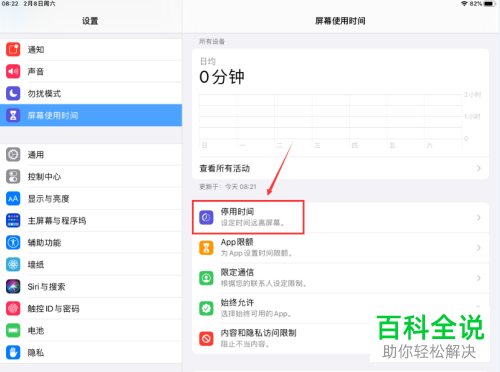Screen dimensions: 500x372
Task: Tap the 显示与亮度 AA icon
Action: 13,199
